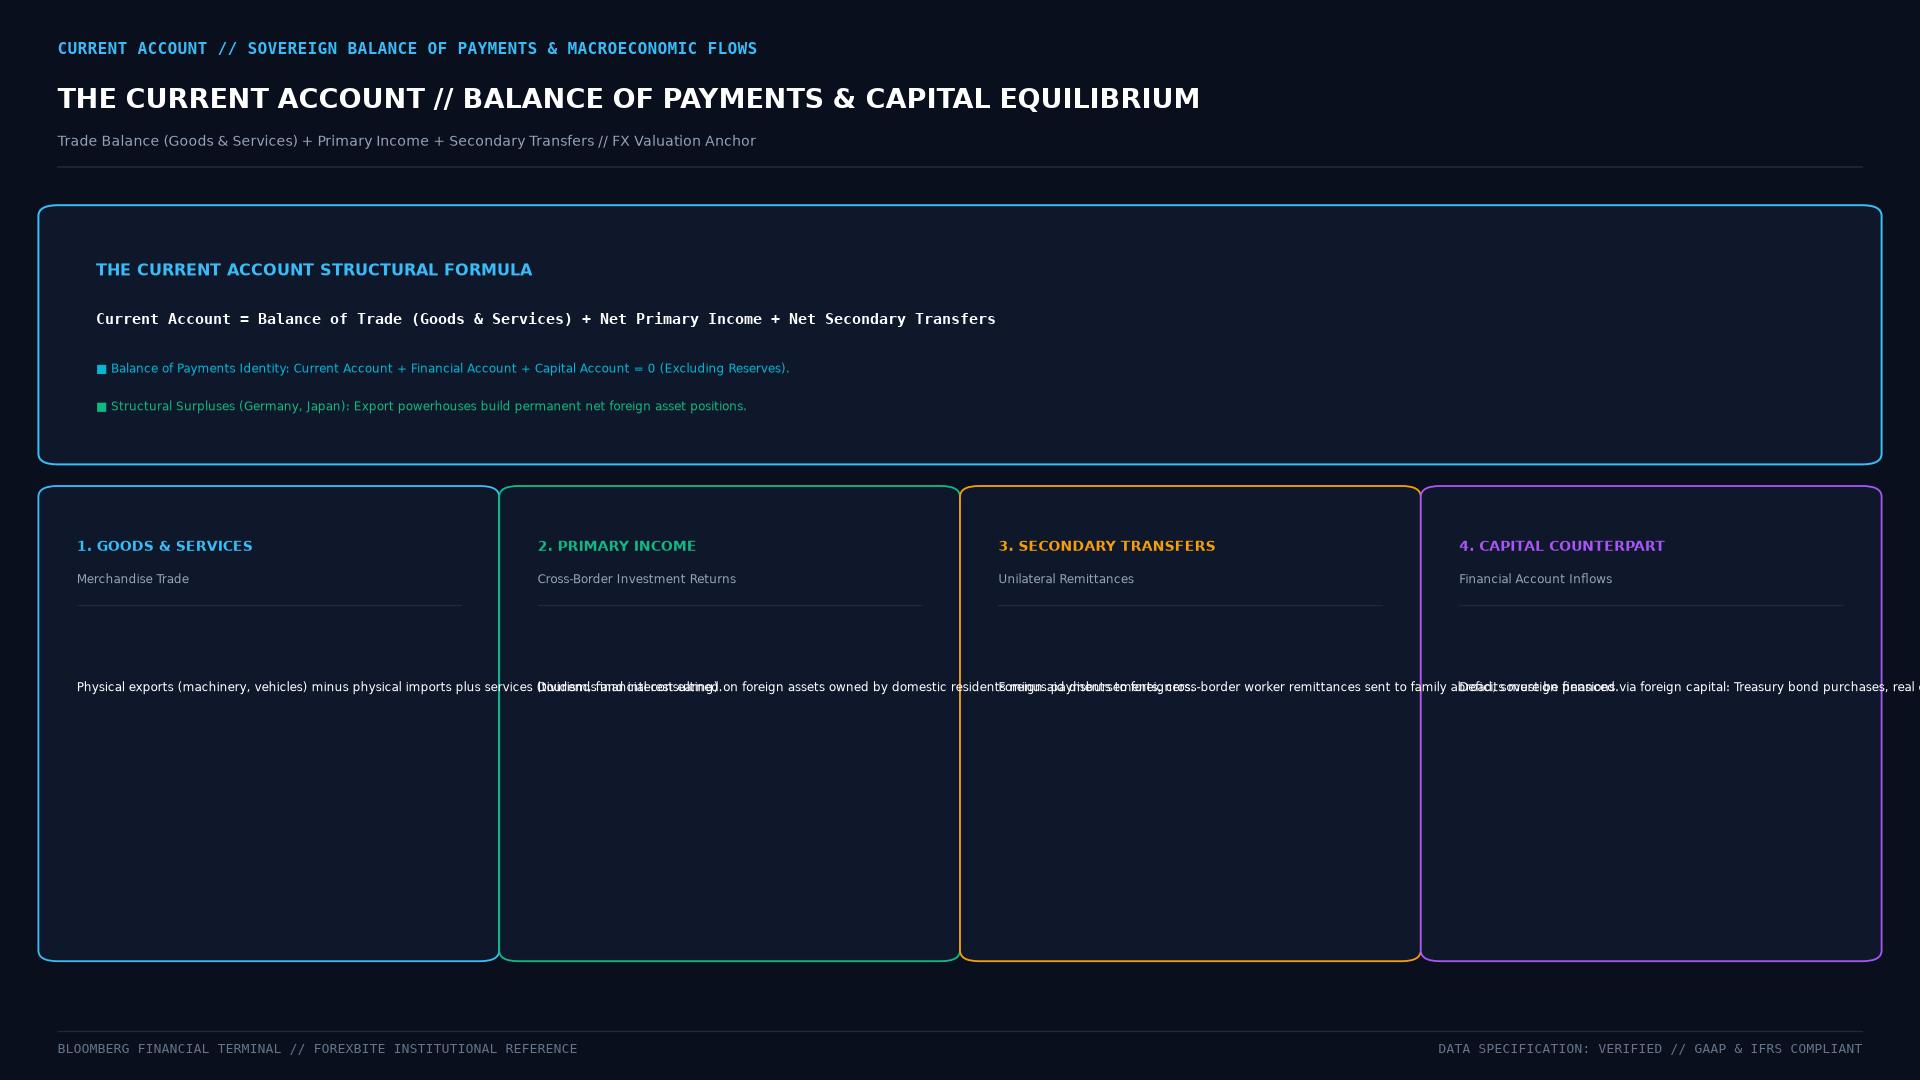The width and height of the screenshot is (1920, 1080).
Task: Open the '2. PRIMARY INCOME' card heading
Action: tap(617, 546)
